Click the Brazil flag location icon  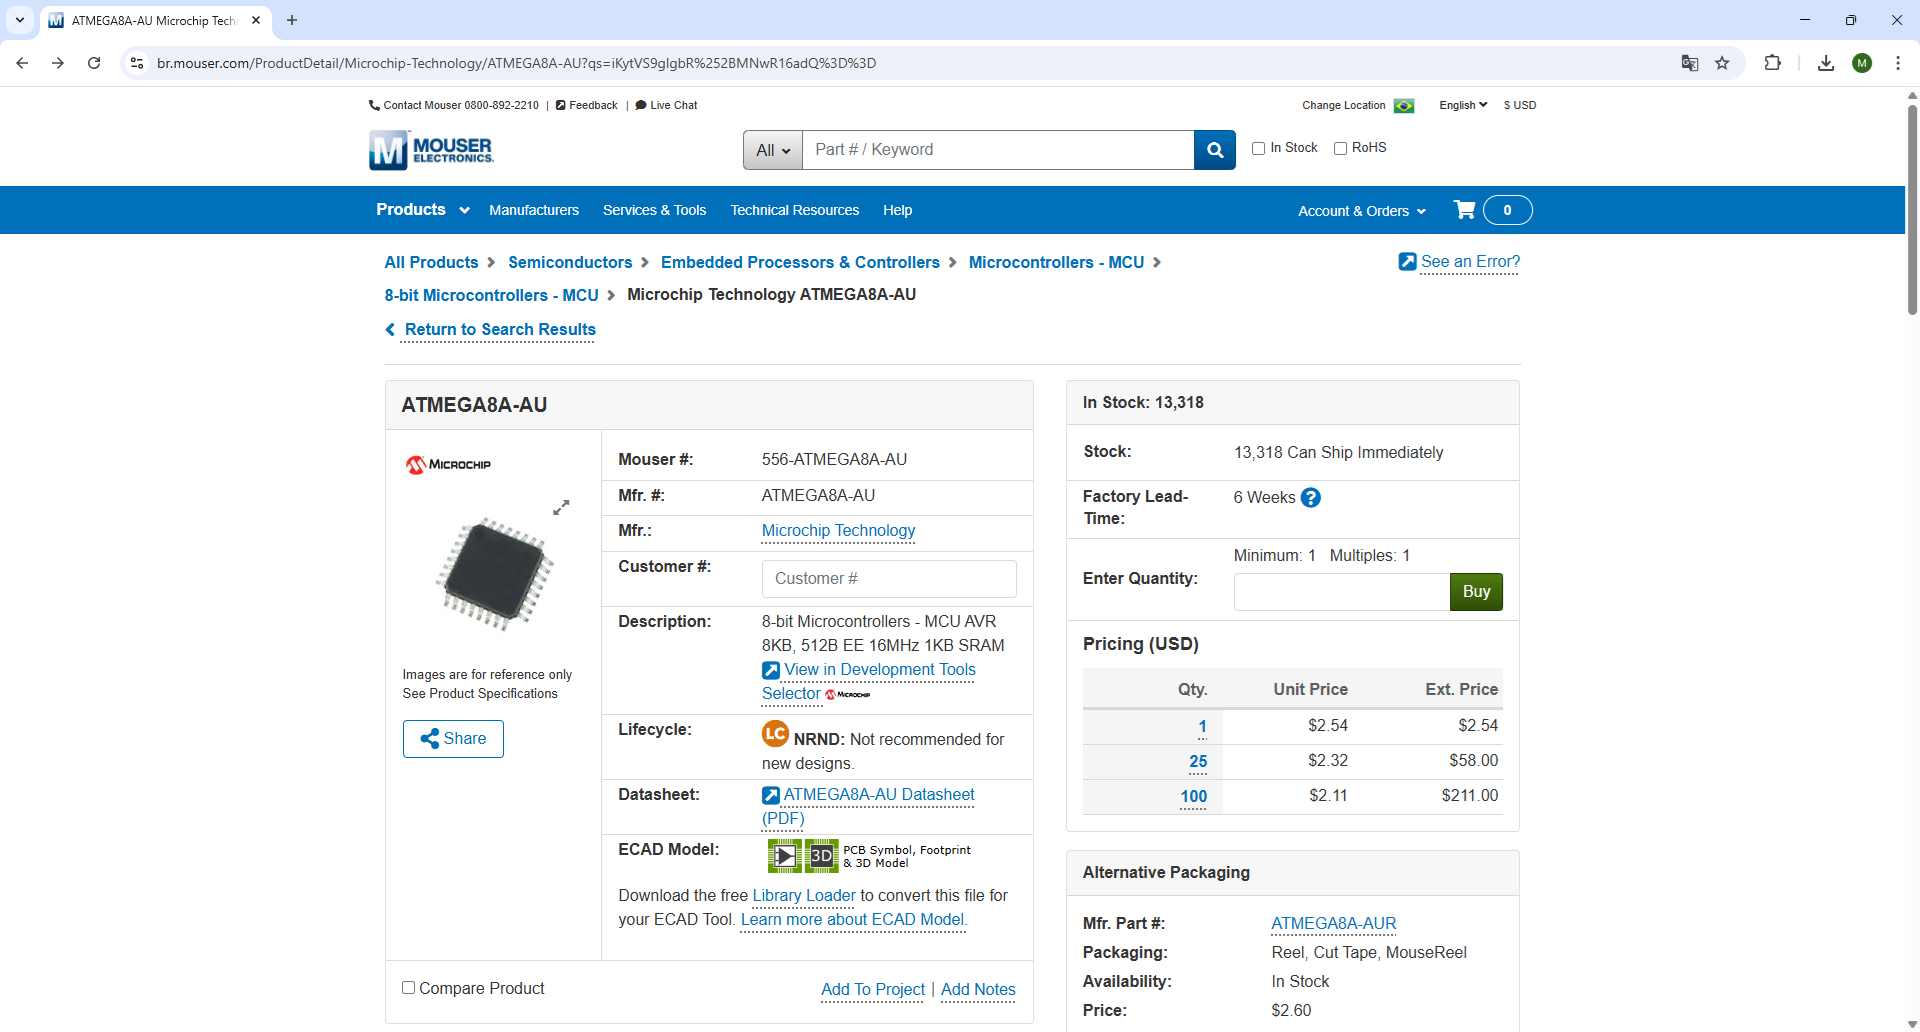click(1404, 106)
